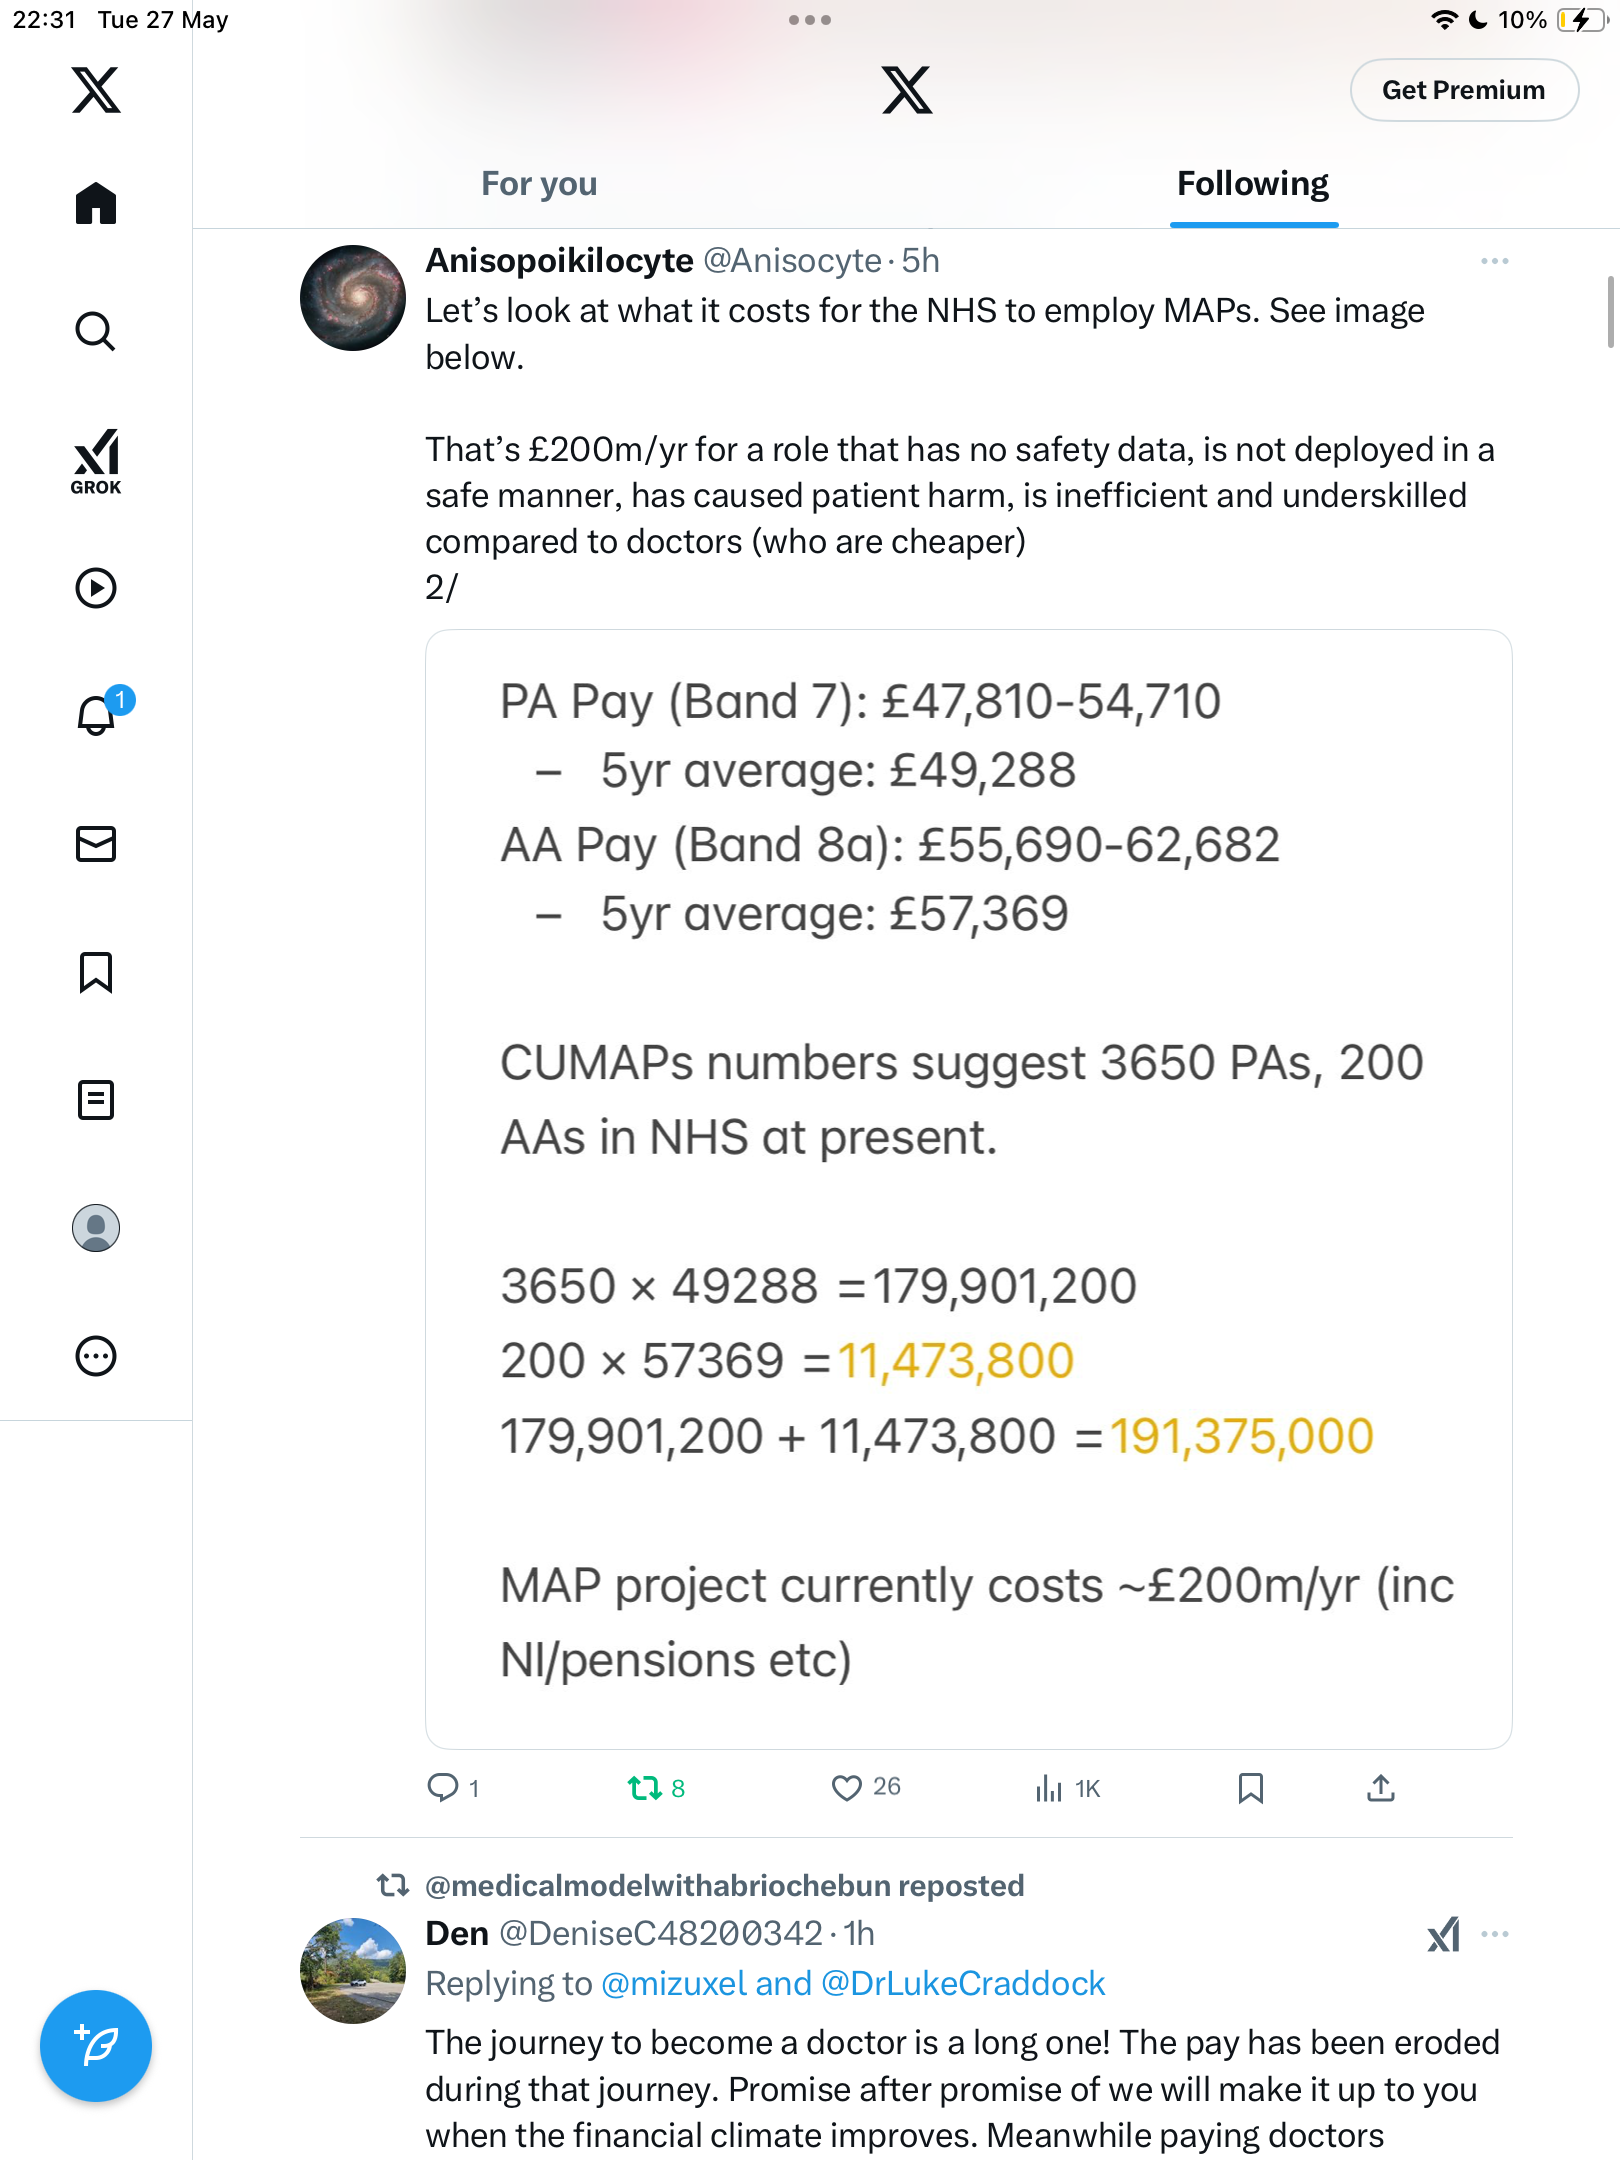This screenshot has width=1620, height=2160.
Task: Open Anisopoikilocyte's profile picture
Action: [x=352, y=298]
